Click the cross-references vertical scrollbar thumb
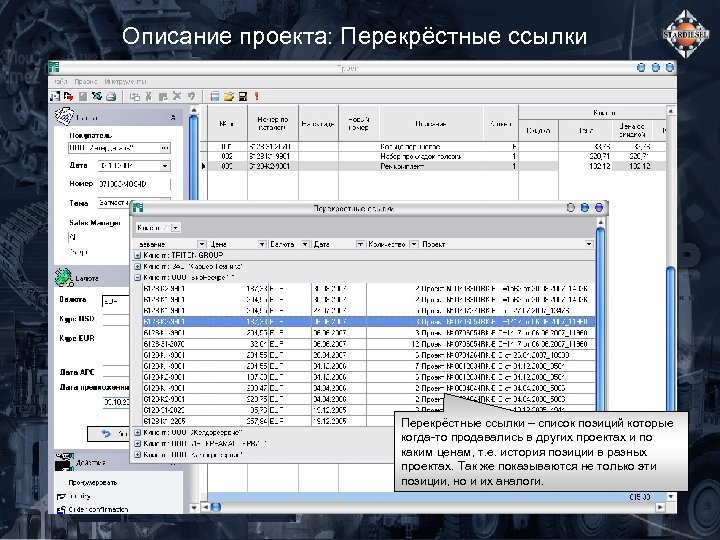Screen dimensions: 720x540 point(600,321)
